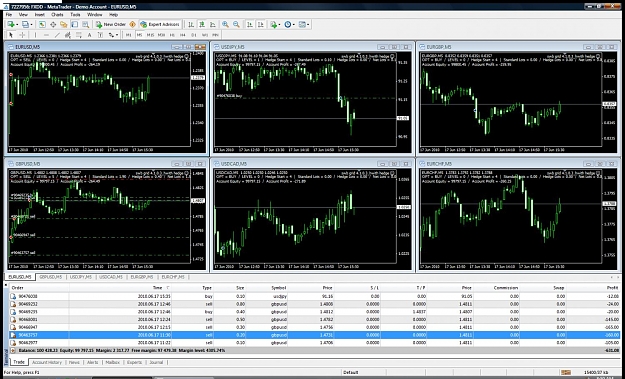Viewport: 625px width, 379px height.
Task: Open the Help menu
Action: [113, 15]
